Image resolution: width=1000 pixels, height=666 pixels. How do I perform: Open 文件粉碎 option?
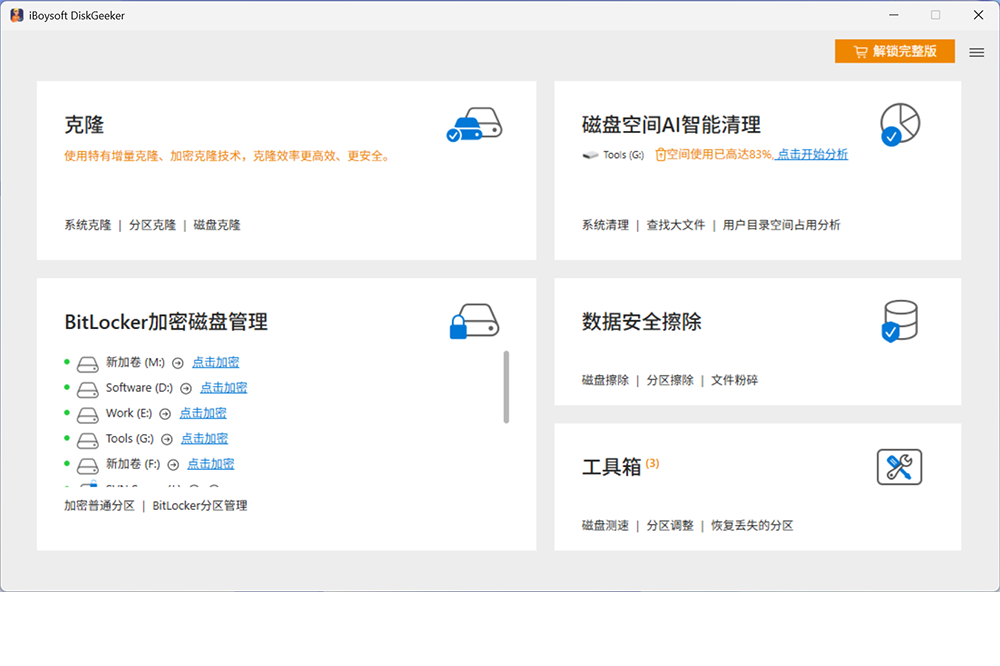[734, 381]
